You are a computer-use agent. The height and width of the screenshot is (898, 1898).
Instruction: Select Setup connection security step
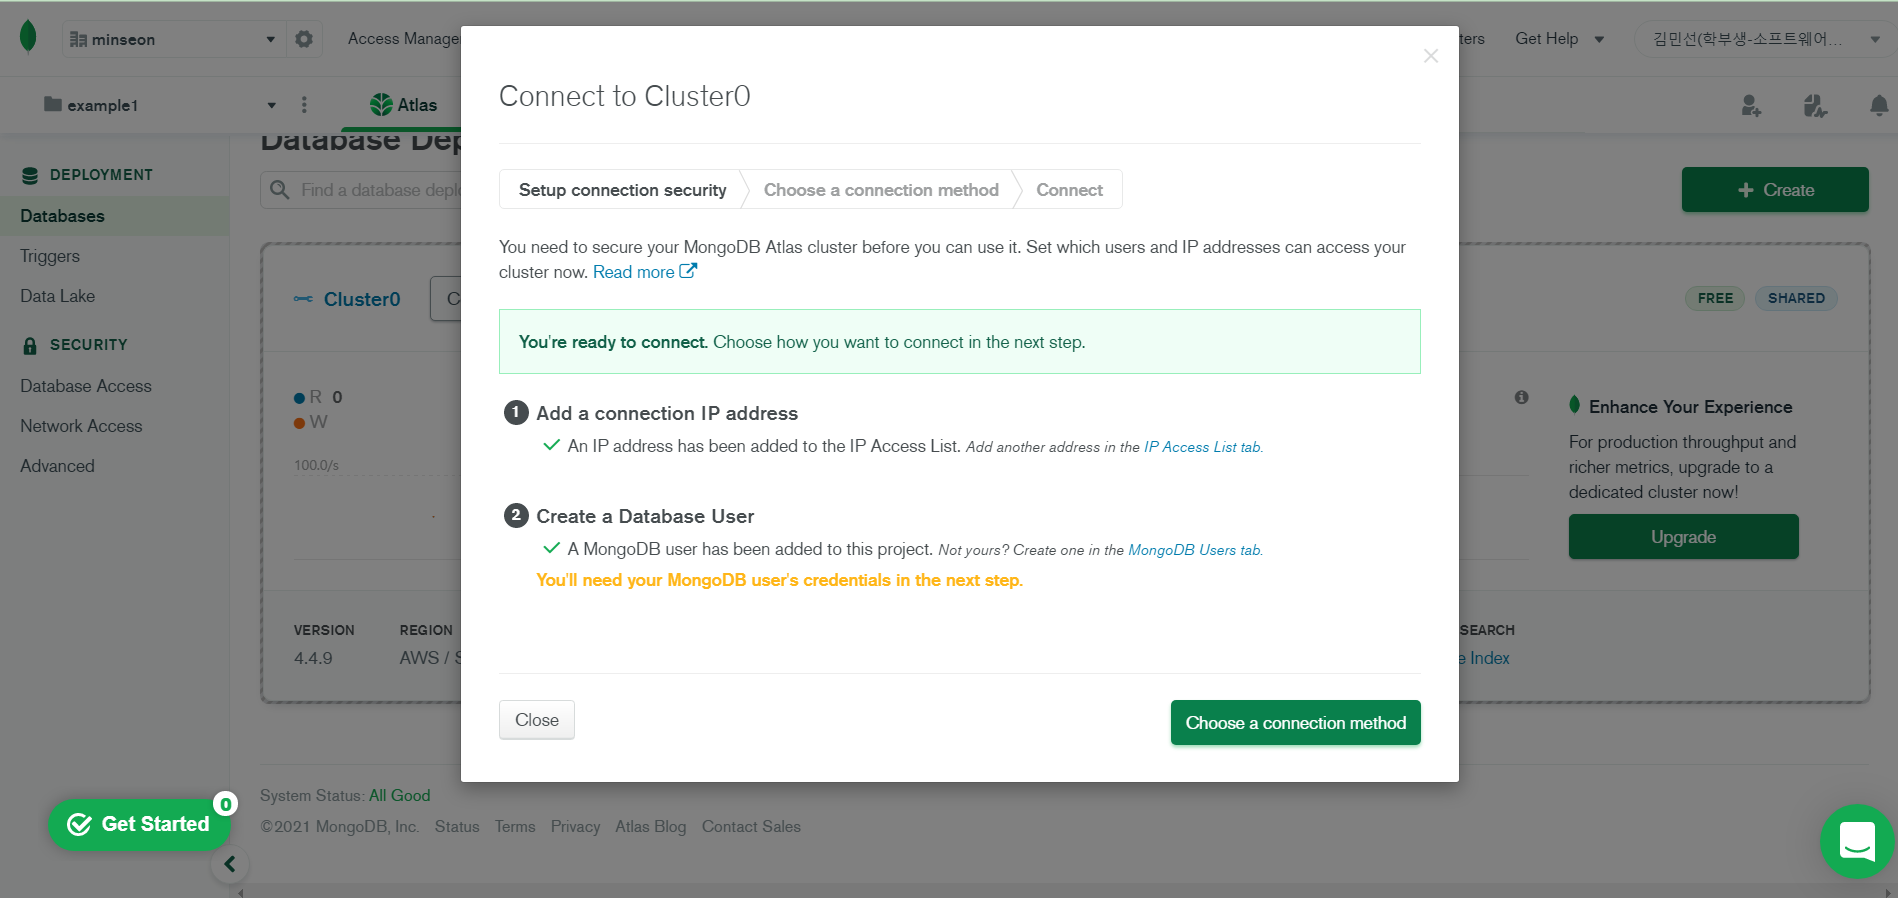coord(622,190)
